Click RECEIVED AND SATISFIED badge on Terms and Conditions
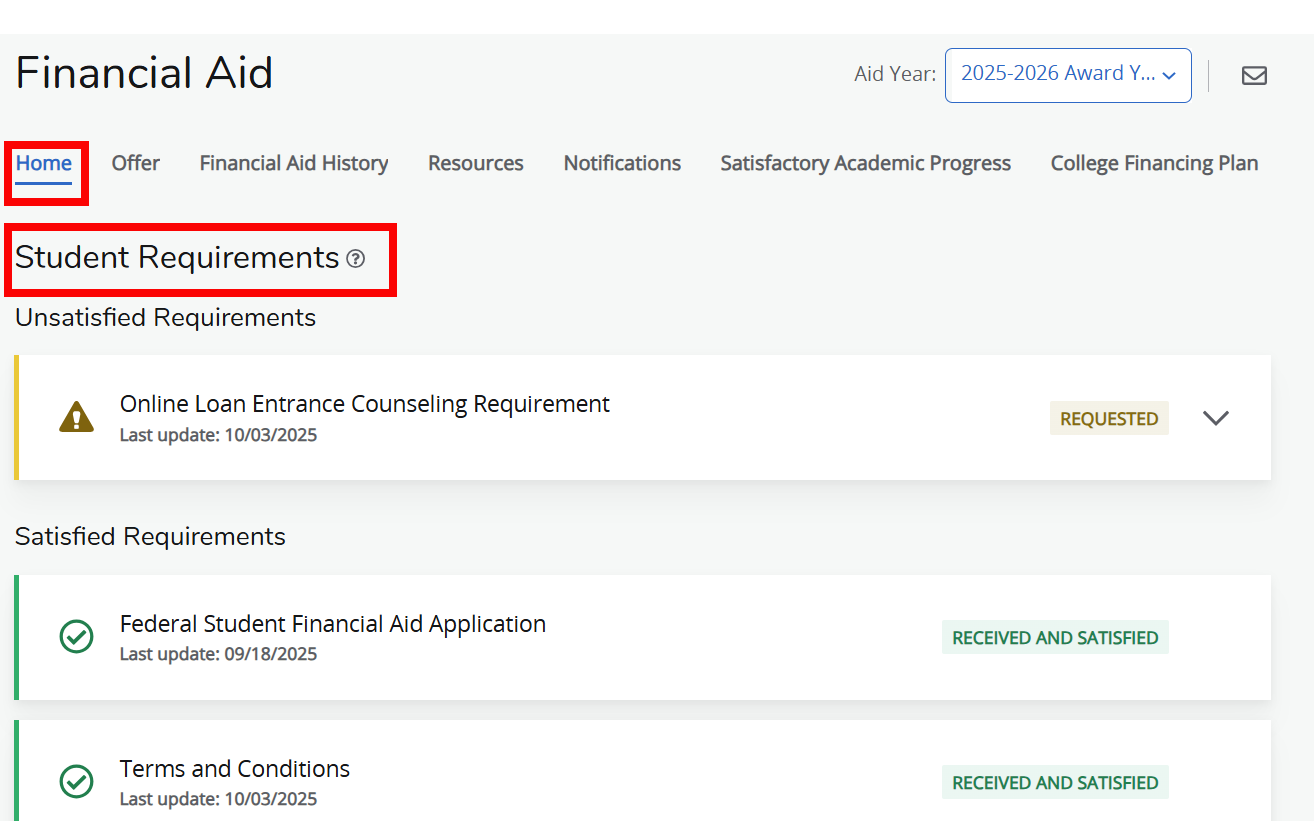 coord(1055,782)
